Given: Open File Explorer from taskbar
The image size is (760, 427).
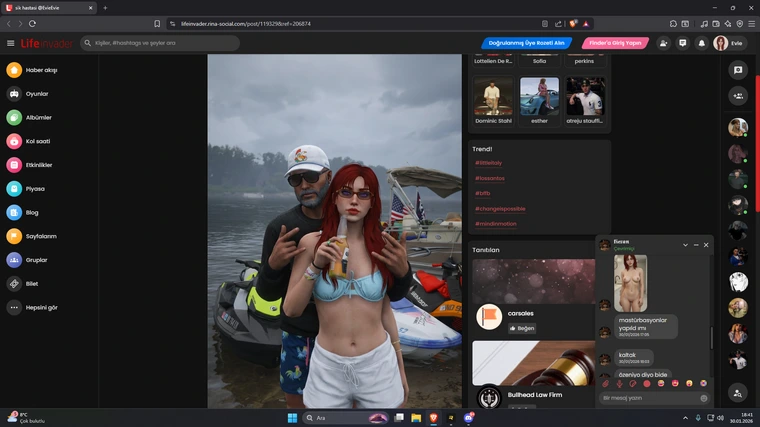Looking at the screenshot, I should 416,418.
